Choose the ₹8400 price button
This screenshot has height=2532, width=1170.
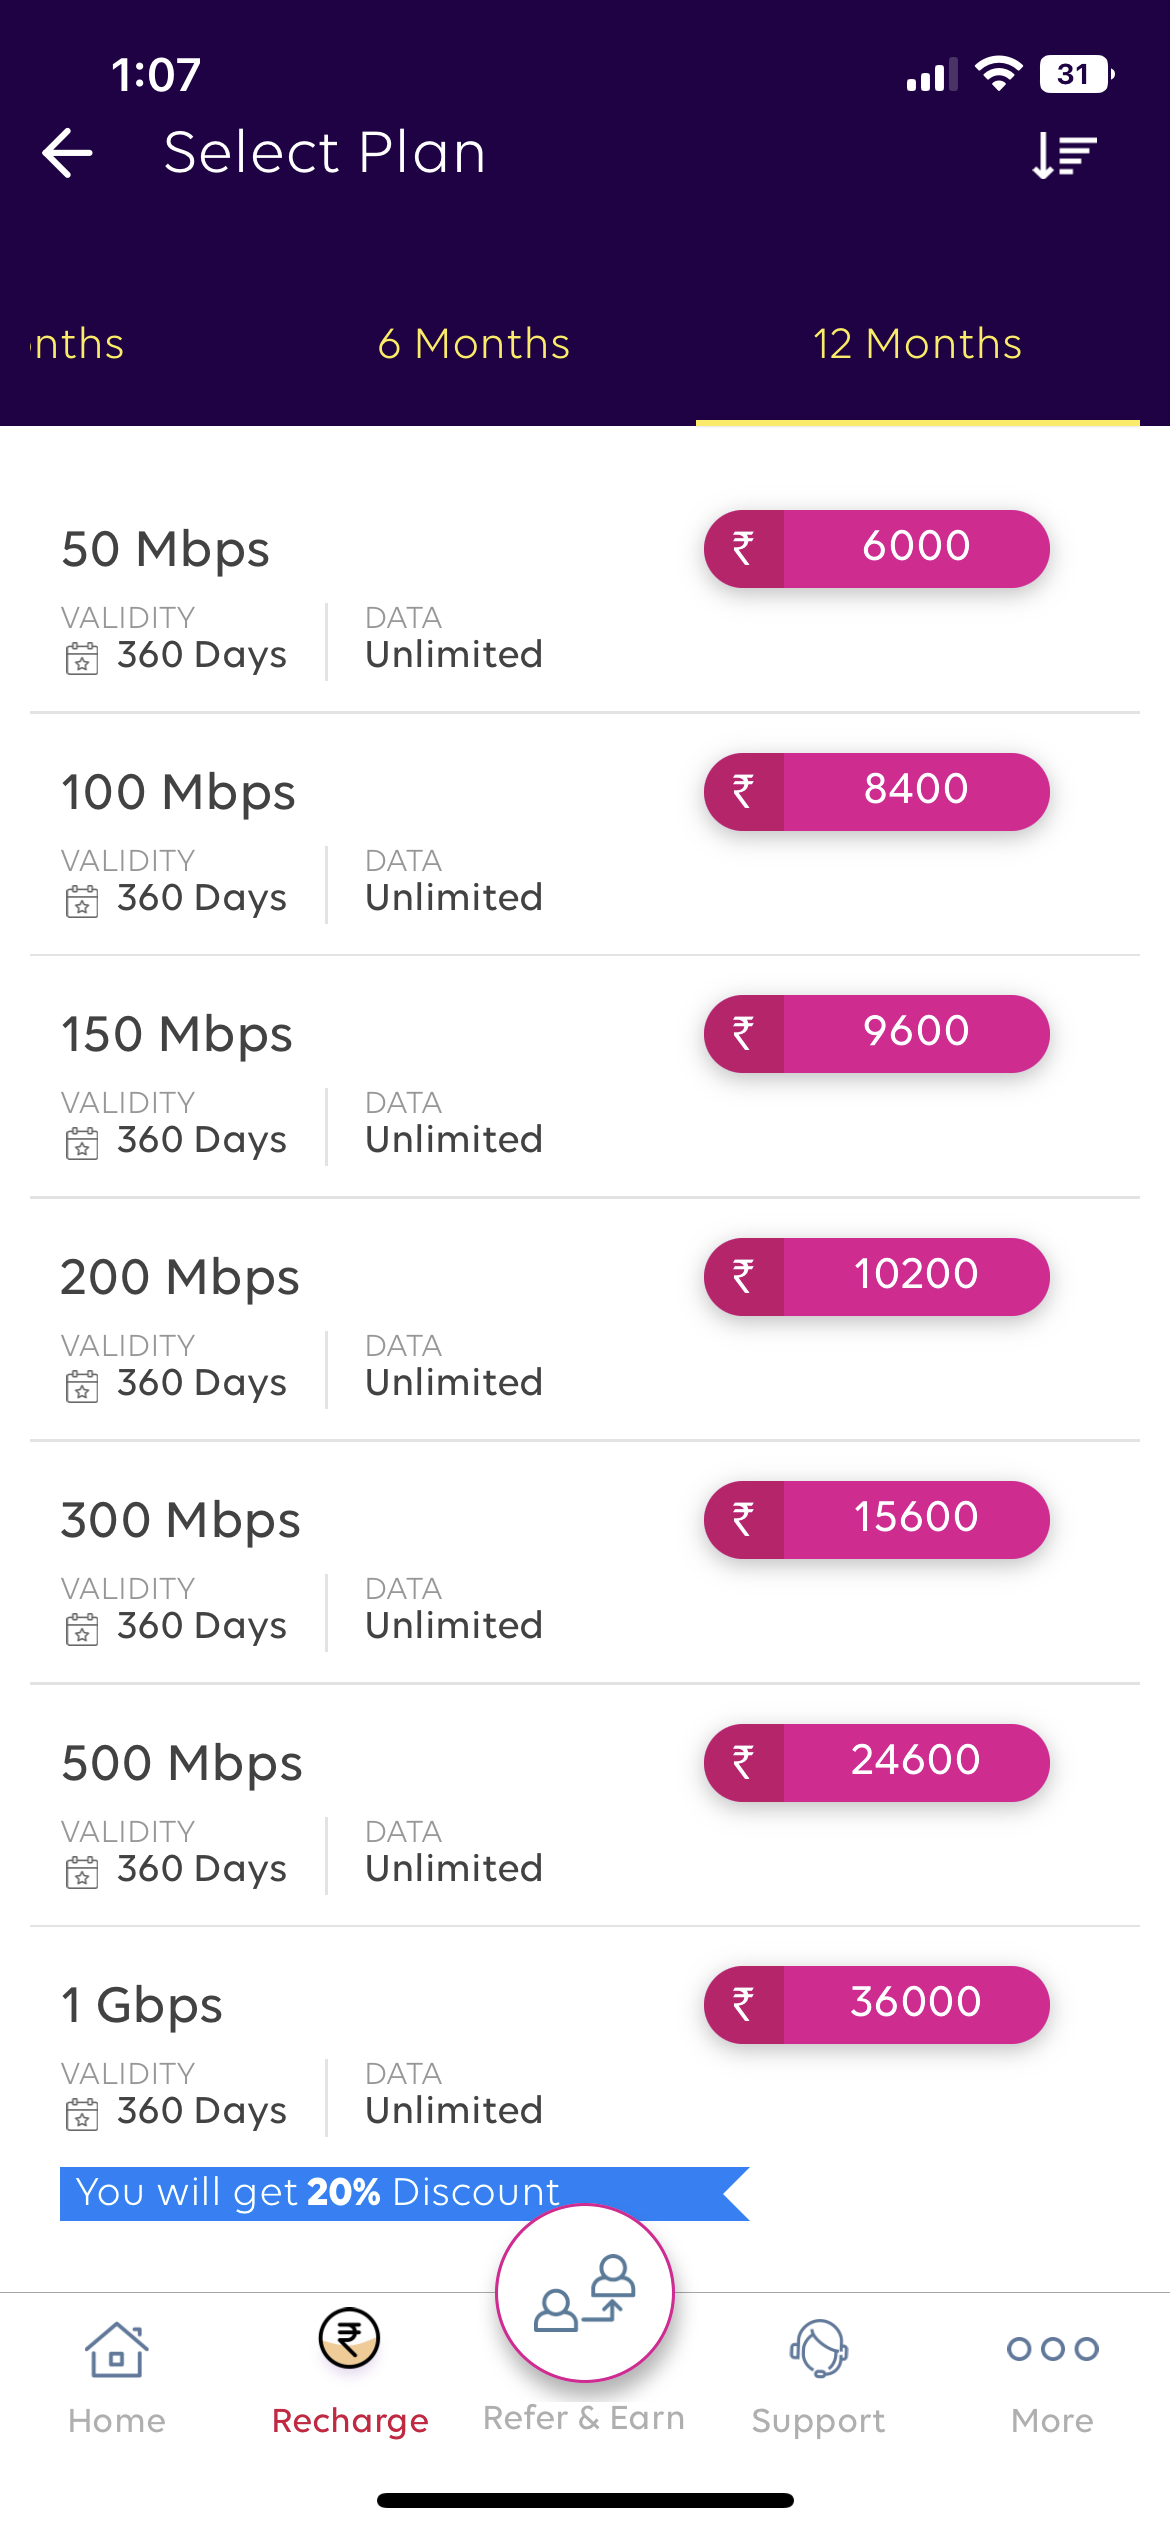pos(877,791)
